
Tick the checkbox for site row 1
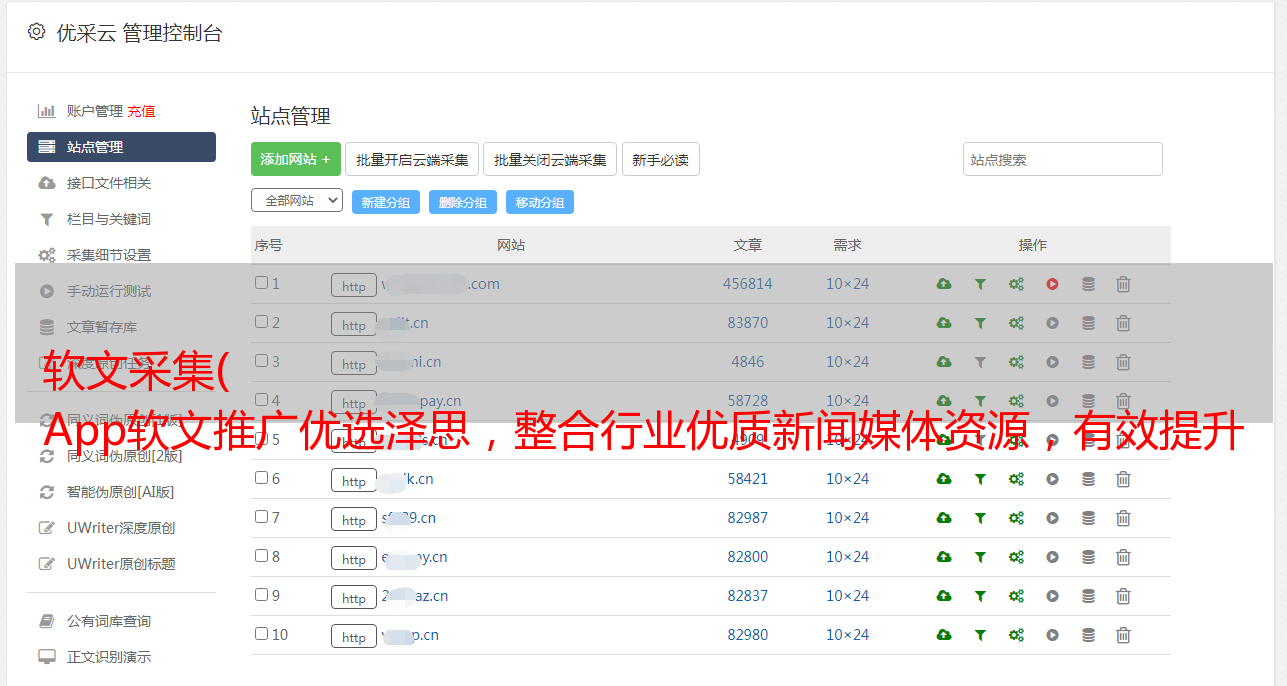click(x=261, y=283)
